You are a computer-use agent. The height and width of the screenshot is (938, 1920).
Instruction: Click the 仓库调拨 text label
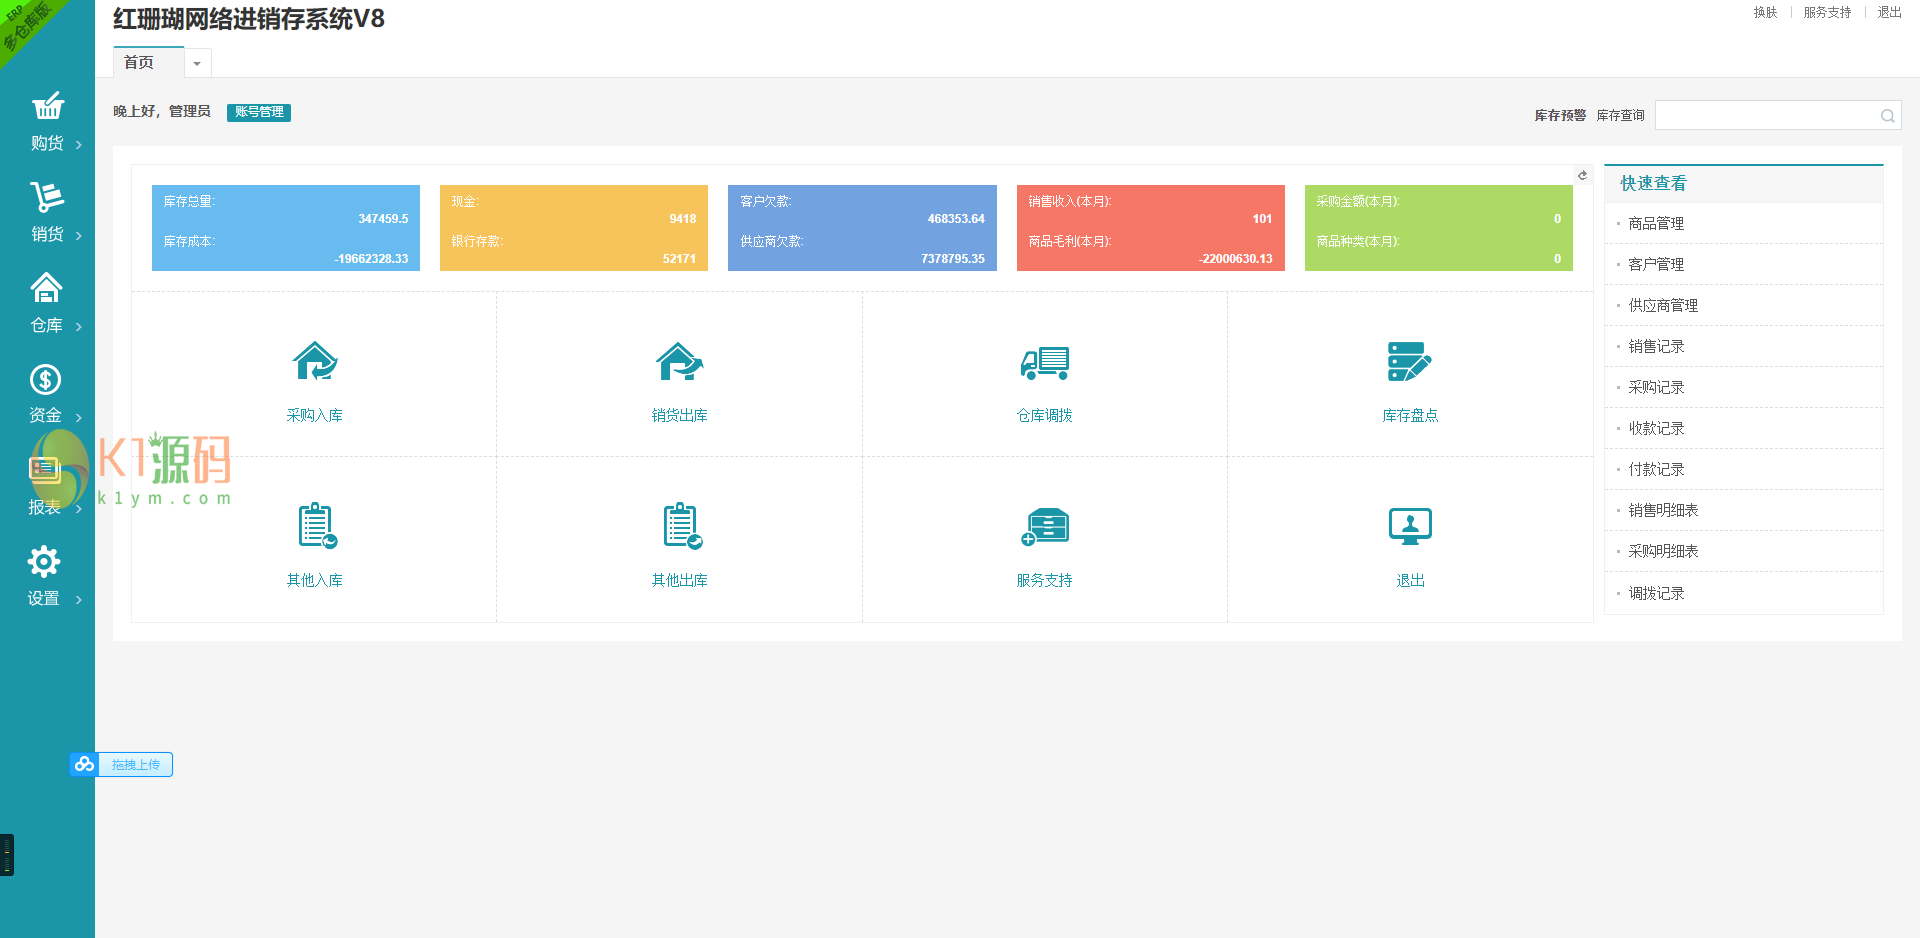(1045, 416)
